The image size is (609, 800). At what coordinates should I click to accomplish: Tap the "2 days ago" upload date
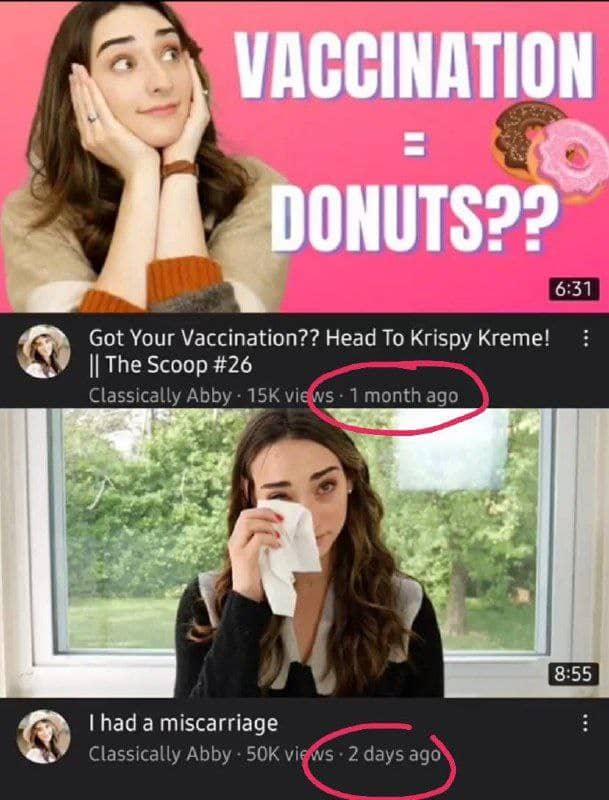tap(394, 754)
